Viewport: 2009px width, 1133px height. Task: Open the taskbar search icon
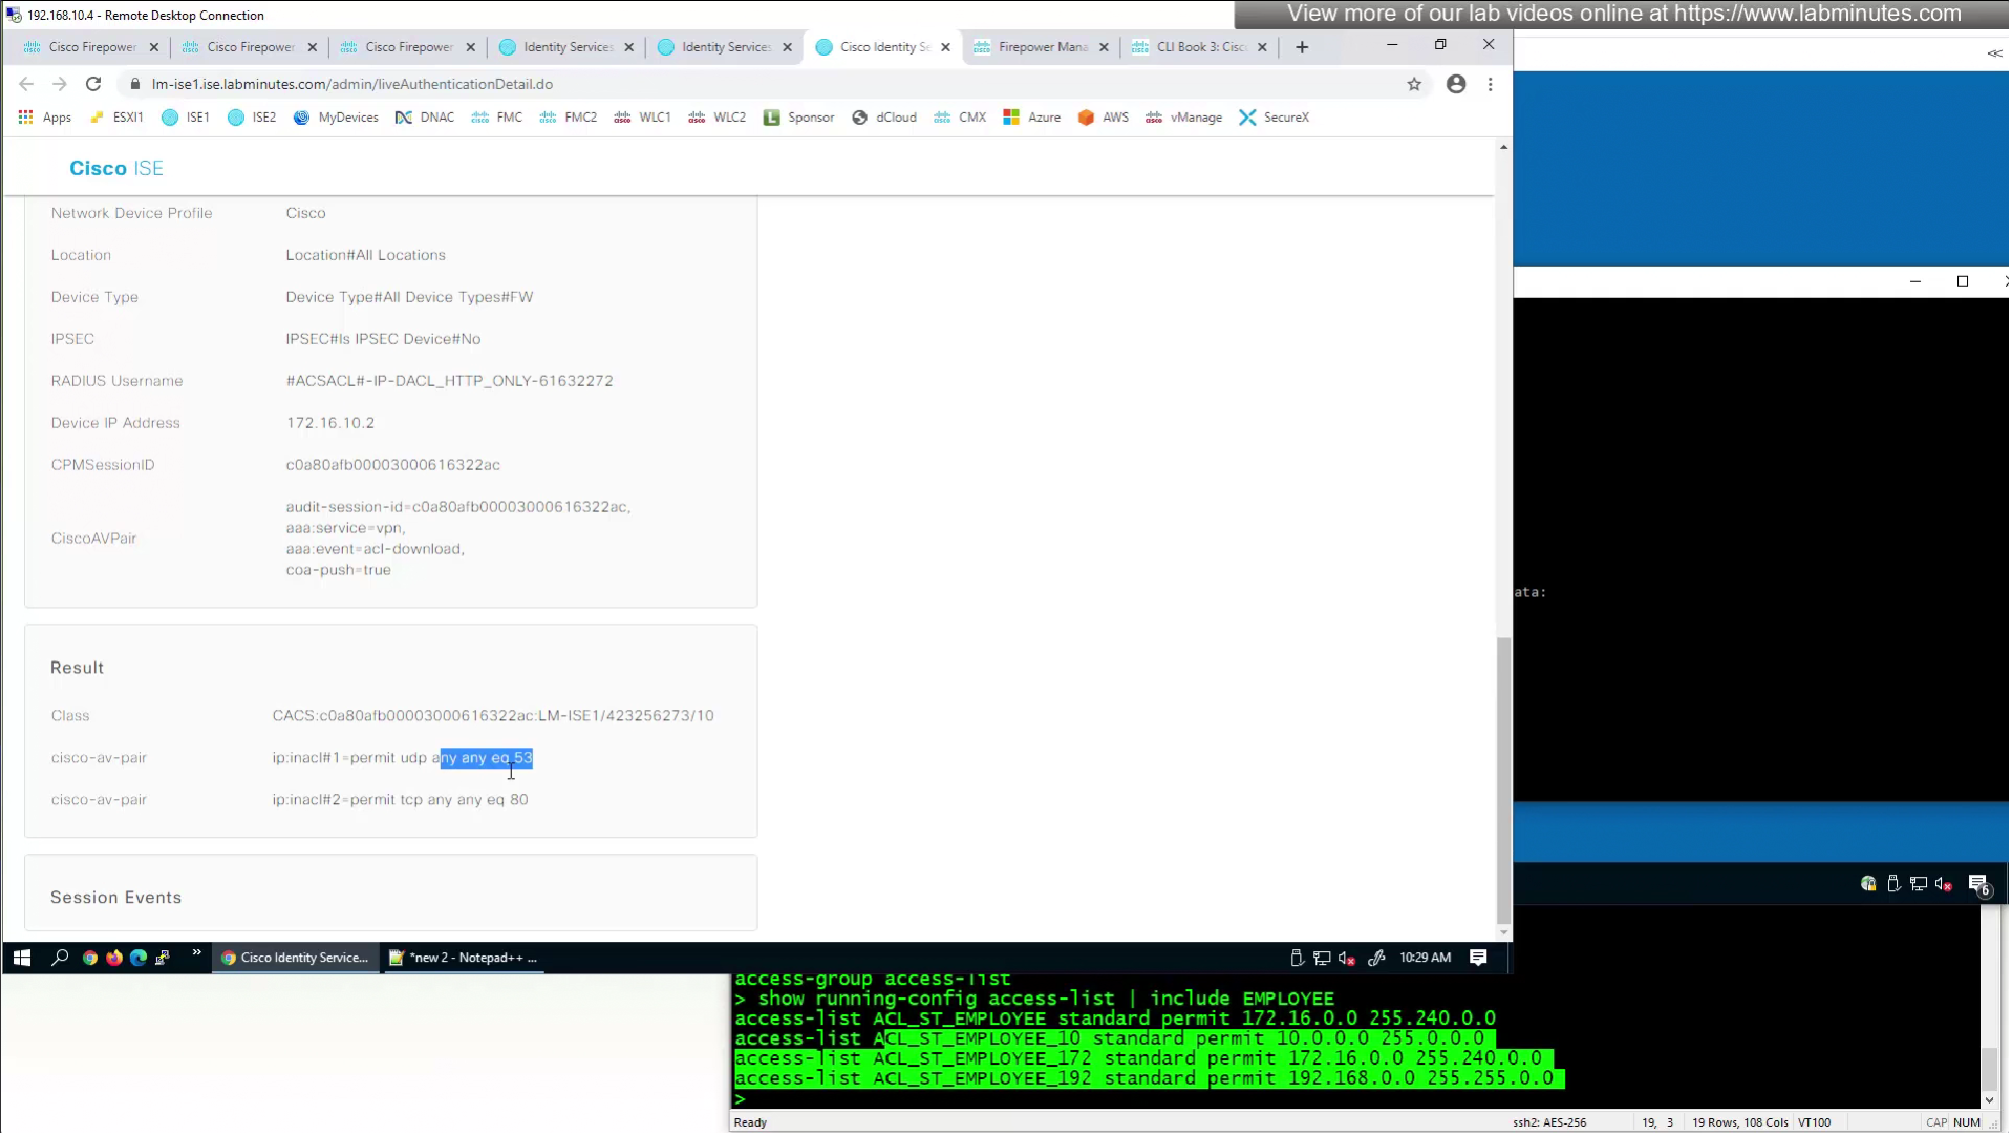59,957
